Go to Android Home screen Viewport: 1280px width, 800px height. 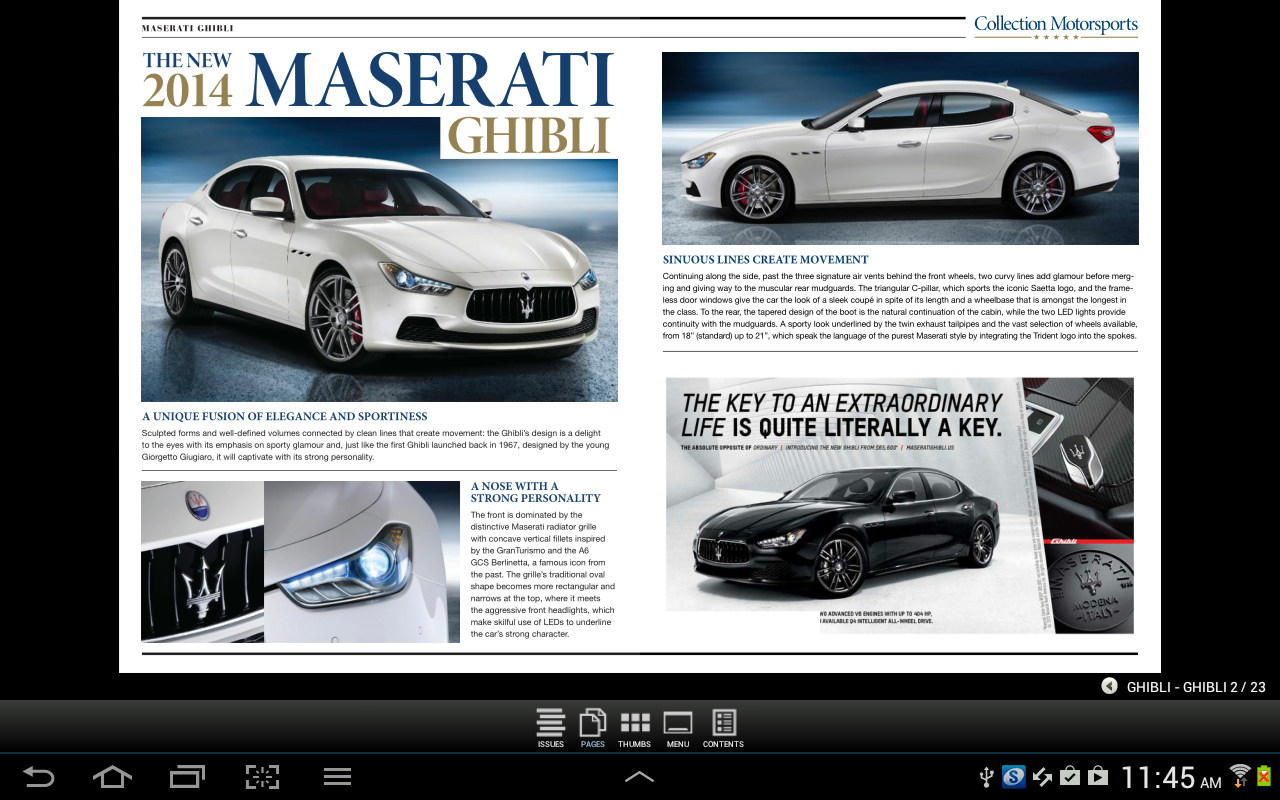pos(112,777)
